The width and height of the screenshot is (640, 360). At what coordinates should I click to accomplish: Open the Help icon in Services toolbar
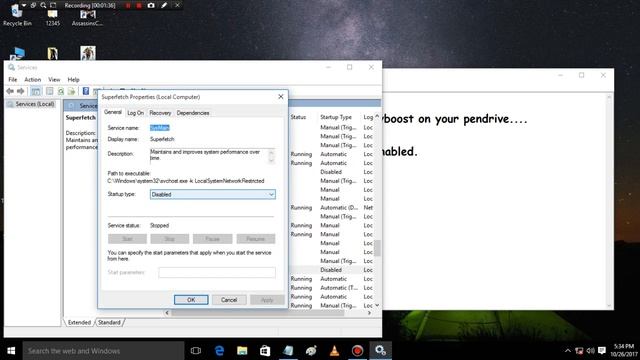click(x=86, y=91)
